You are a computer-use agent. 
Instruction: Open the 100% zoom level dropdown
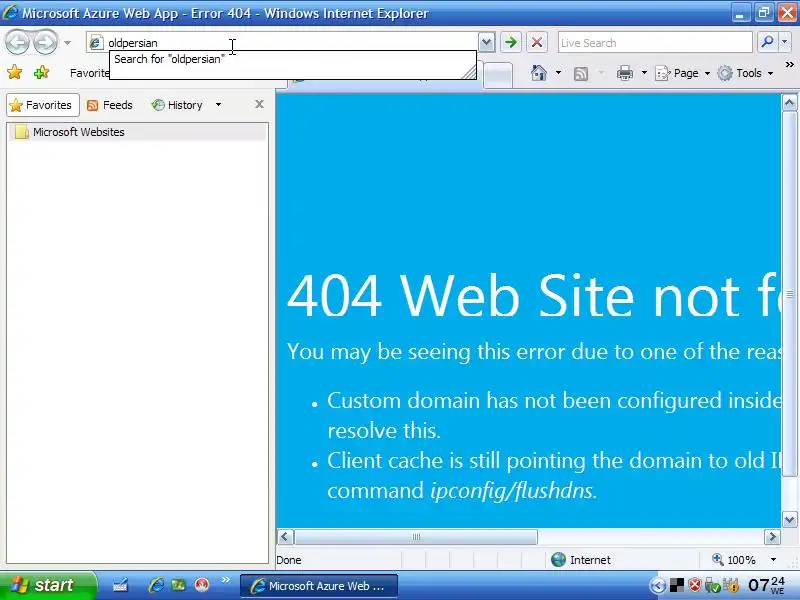[773, 560]
